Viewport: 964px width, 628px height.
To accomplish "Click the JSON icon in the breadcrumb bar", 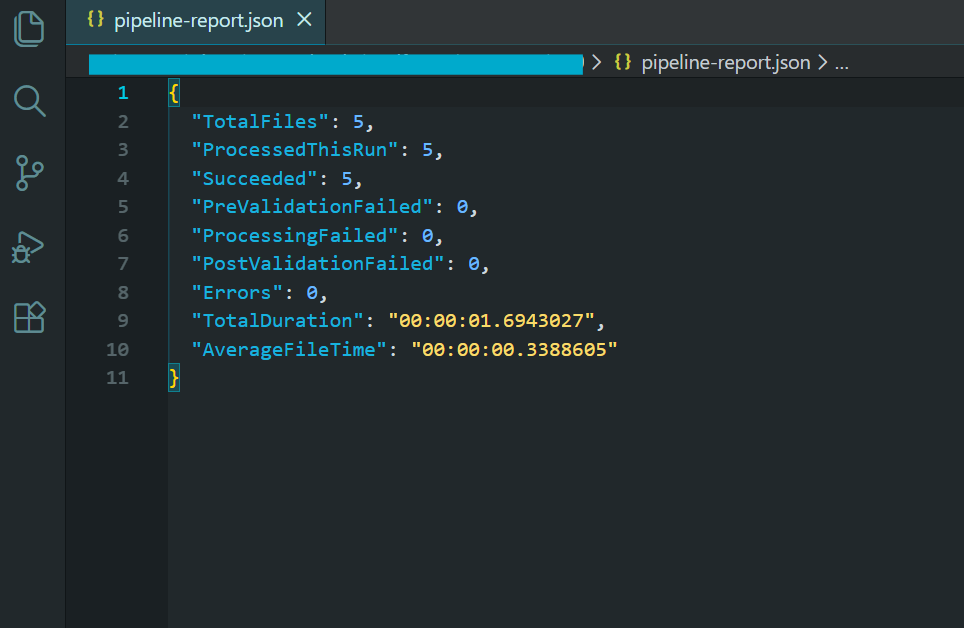I will pyautogui.click(x=621, y=61).
